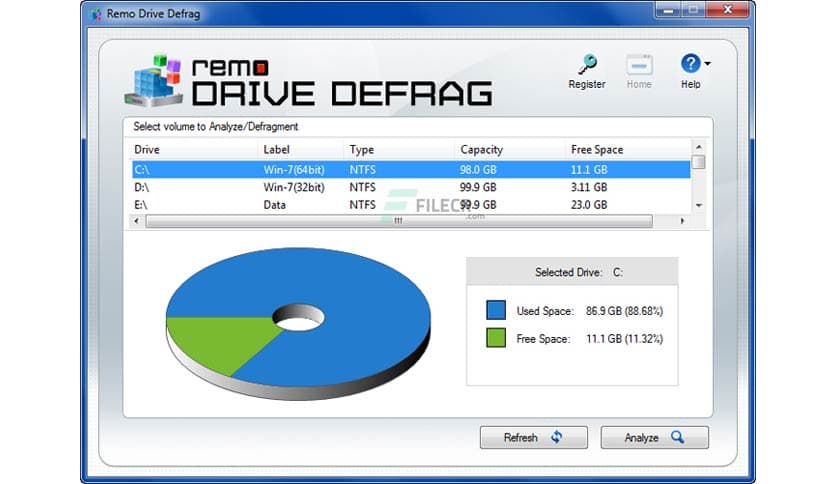
Task: Minimize the Remo Drive Defrag window
Action: [x=669, y=10]
